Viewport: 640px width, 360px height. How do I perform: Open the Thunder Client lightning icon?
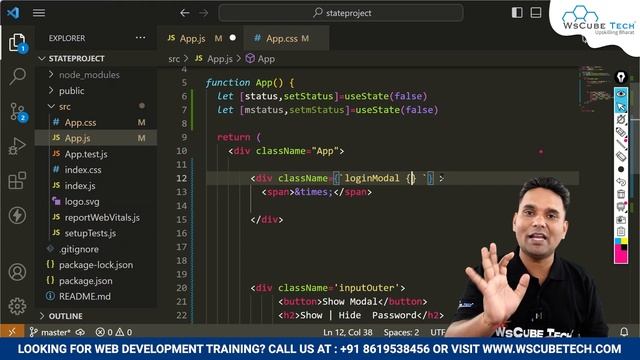[17, 216]
